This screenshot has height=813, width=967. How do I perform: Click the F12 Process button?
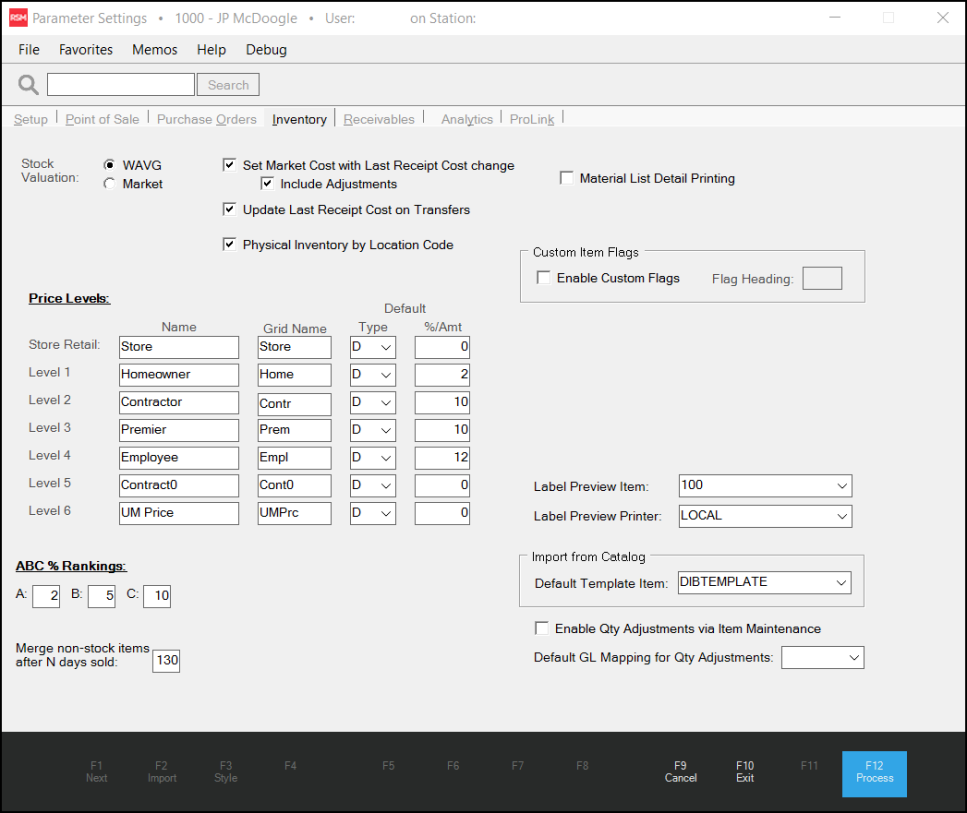(x=874, y=774)
